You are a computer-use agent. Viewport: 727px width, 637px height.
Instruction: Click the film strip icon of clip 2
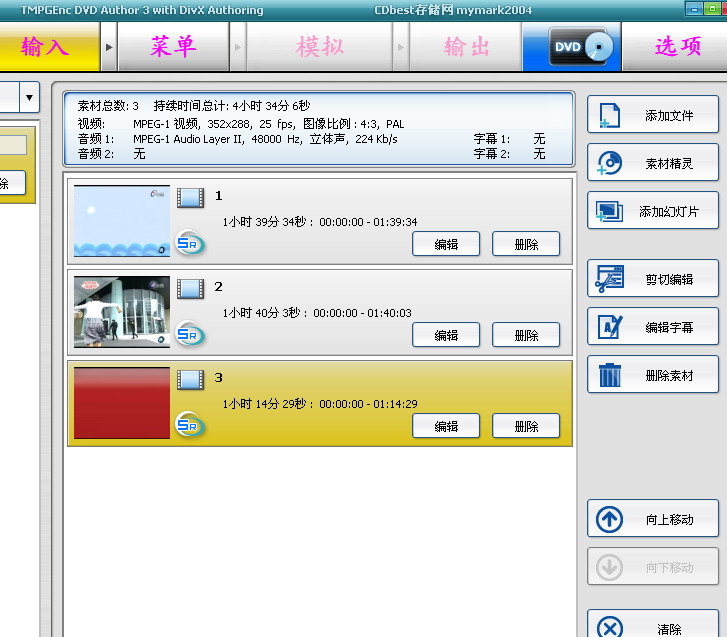[x=191, y=289]
